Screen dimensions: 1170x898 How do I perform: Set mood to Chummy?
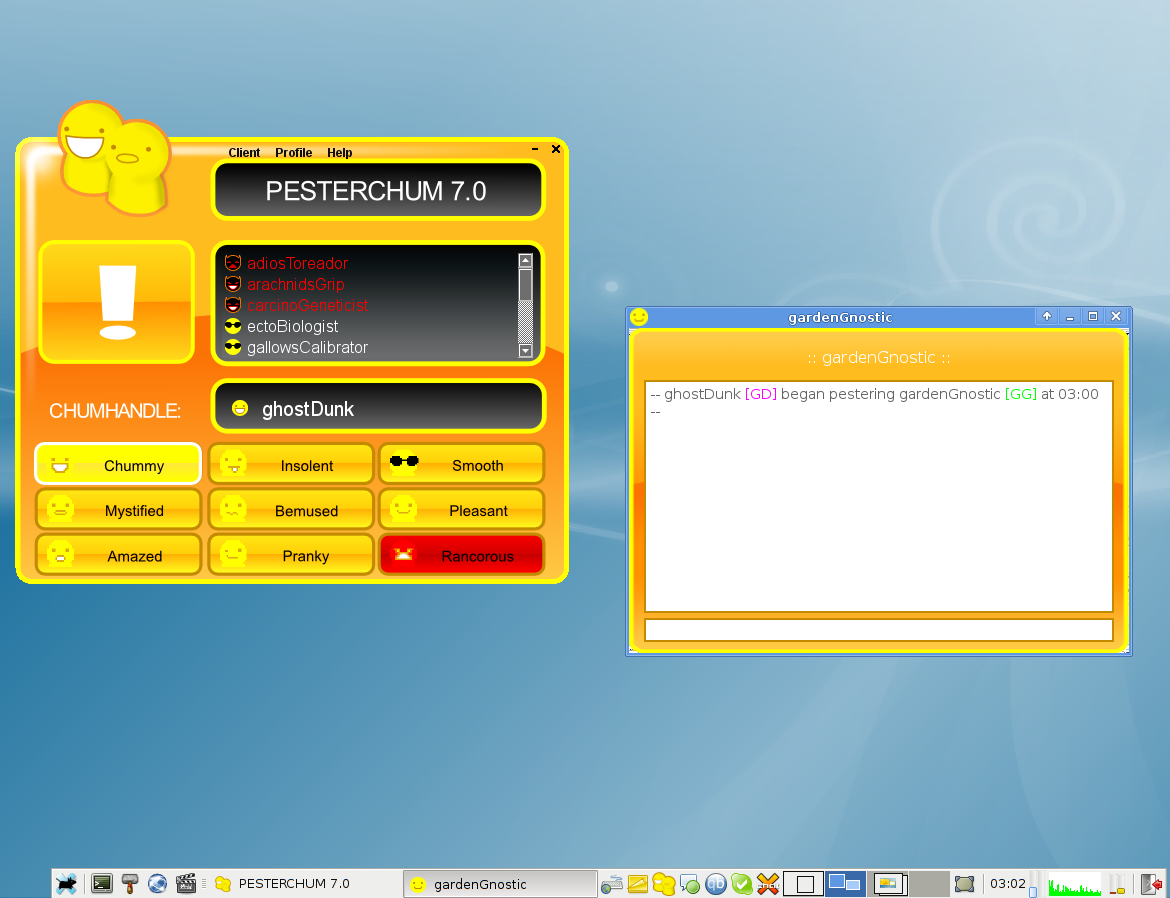(118, 465)
